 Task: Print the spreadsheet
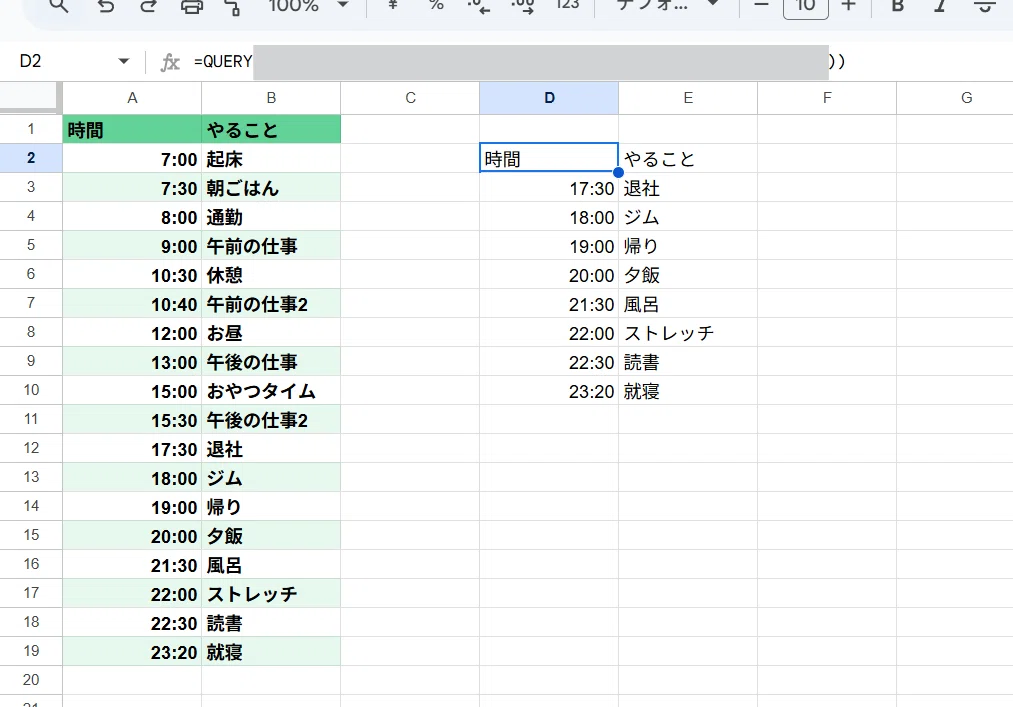pyautogui.click(x=192, y=6)
